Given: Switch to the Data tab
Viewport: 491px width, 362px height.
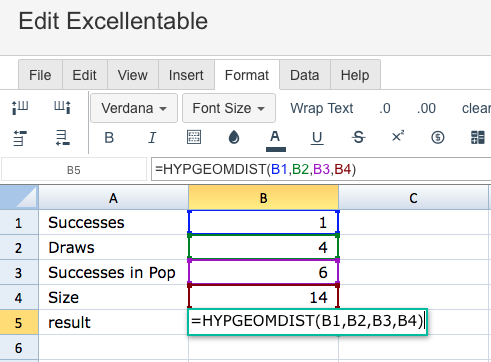Looking at the screenshot, I should (305, 75).
